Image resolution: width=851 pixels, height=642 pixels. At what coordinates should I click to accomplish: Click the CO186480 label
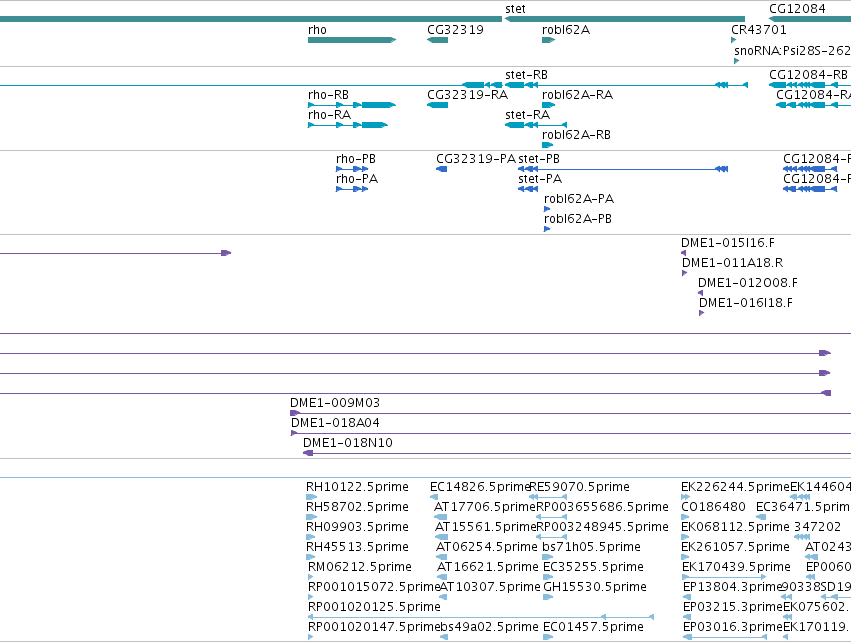[713, 507]
